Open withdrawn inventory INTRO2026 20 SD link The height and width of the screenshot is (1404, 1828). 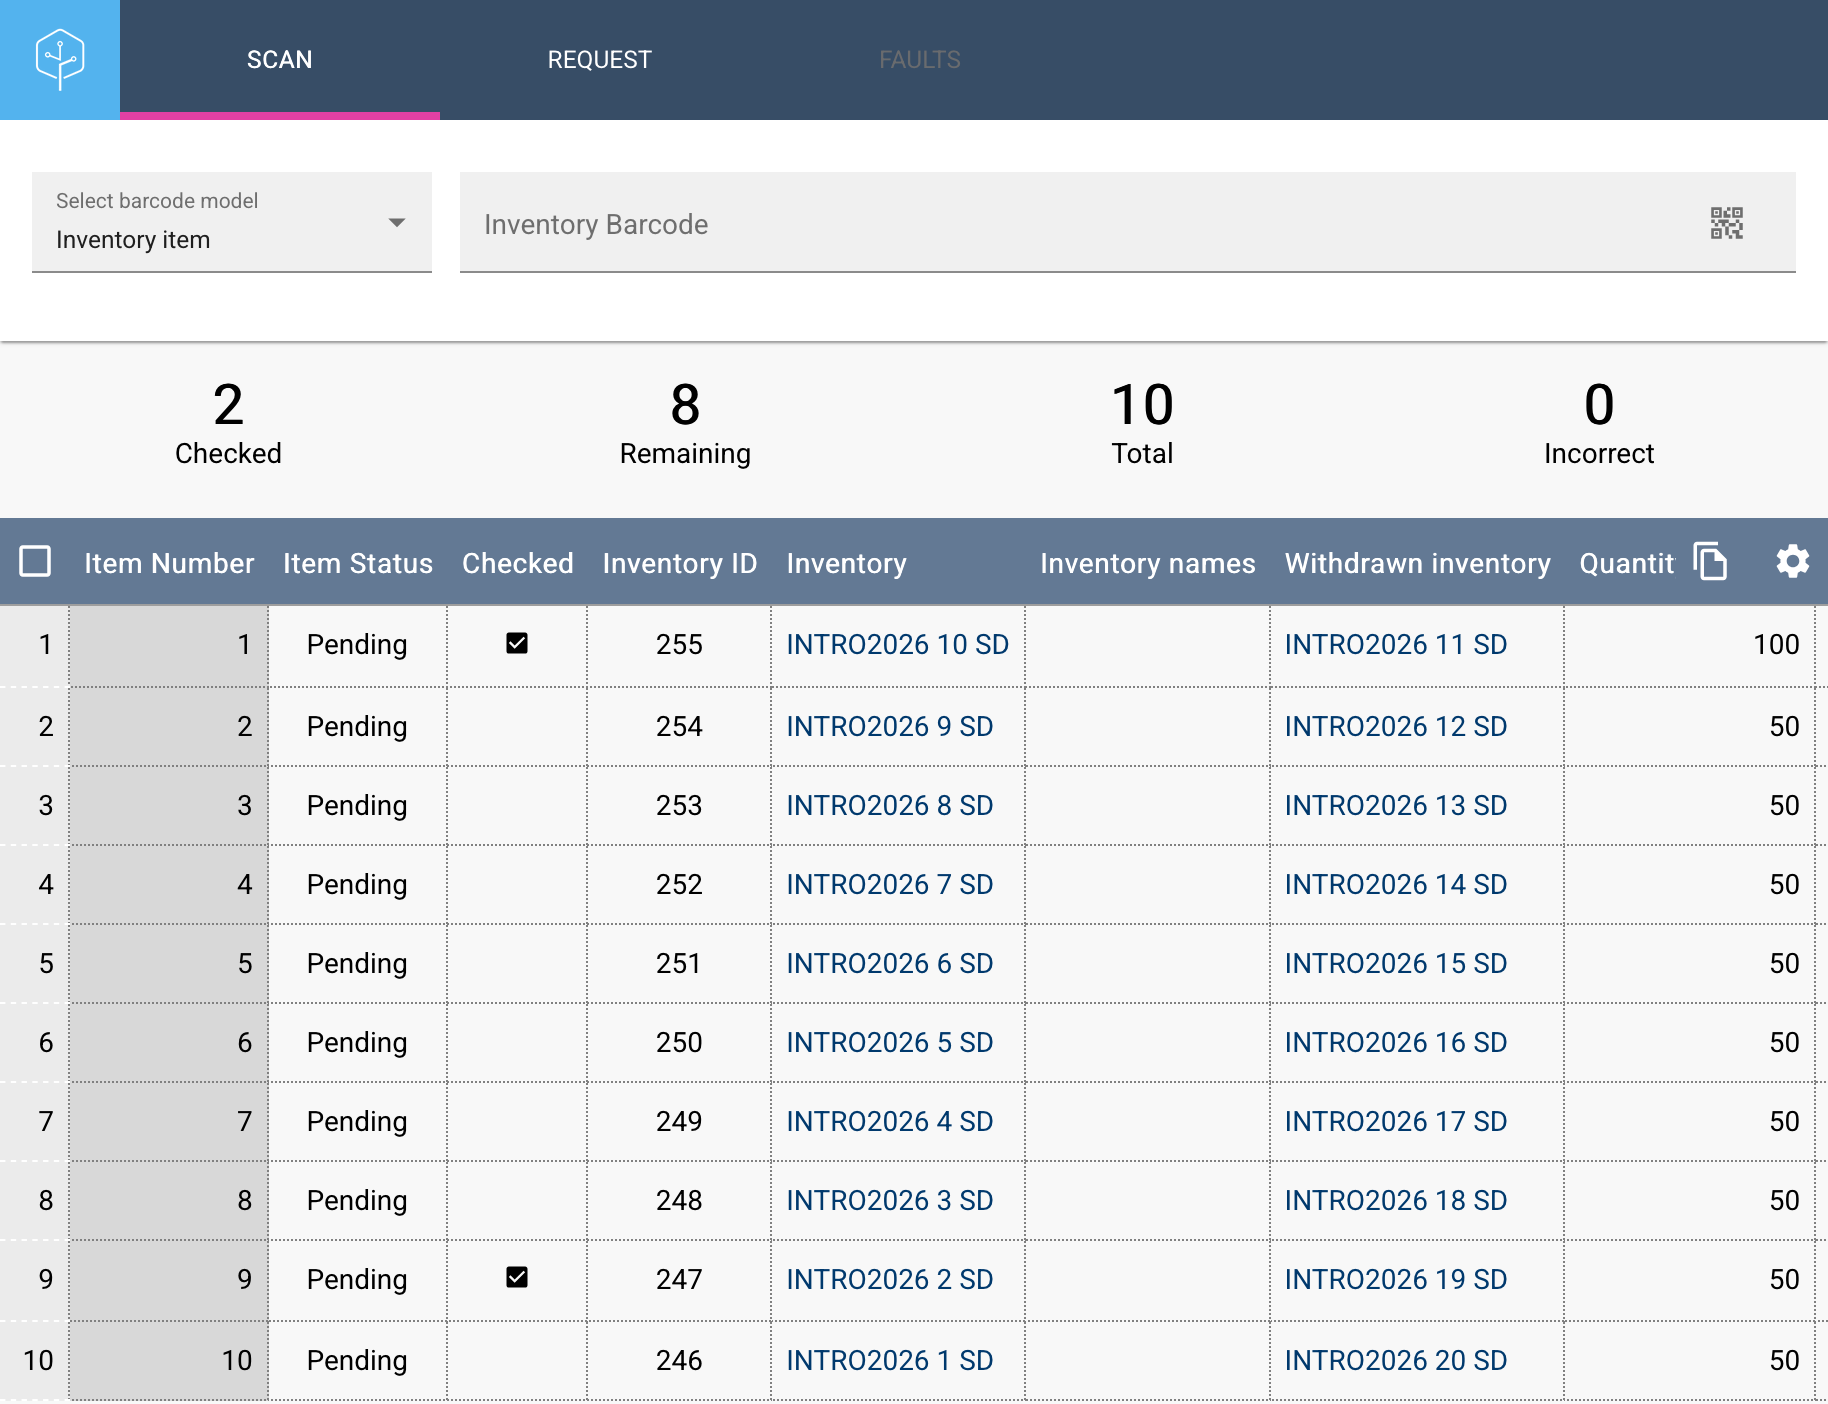(1396, 1360)
